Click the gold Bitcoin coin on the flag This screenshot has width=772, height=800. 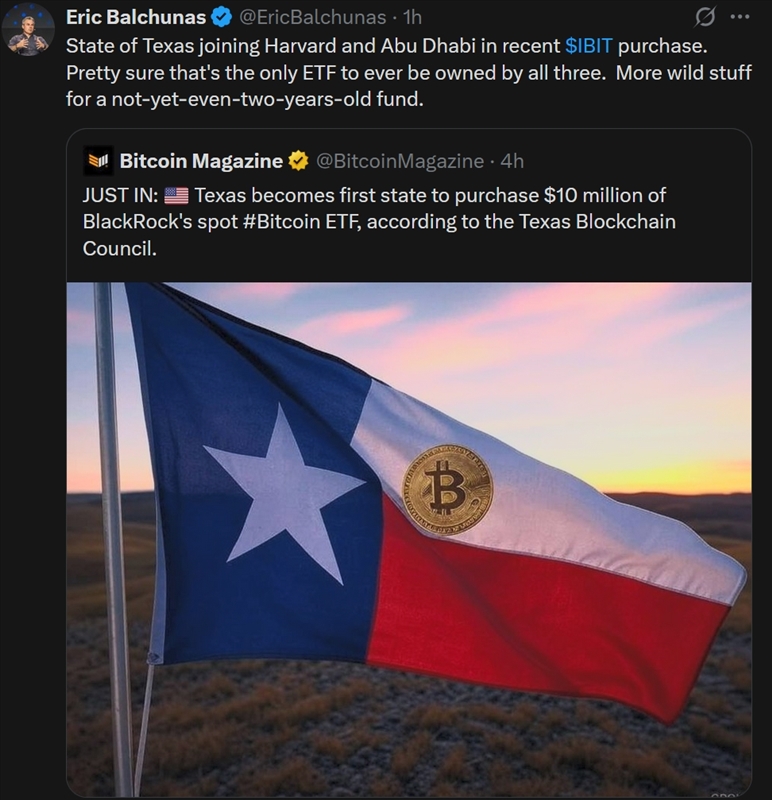click(x=447, y=490)
